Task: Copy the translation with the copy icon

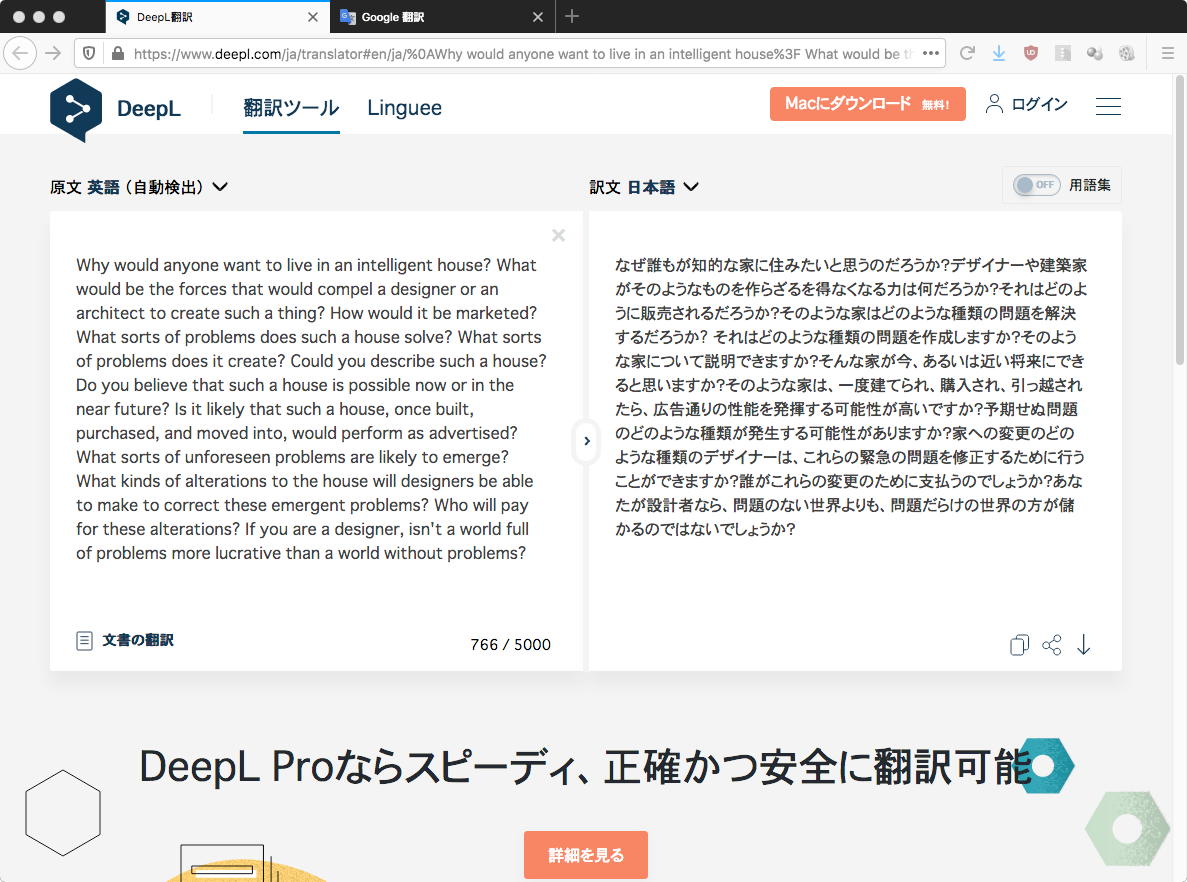Action: [x=1020, y=645]
